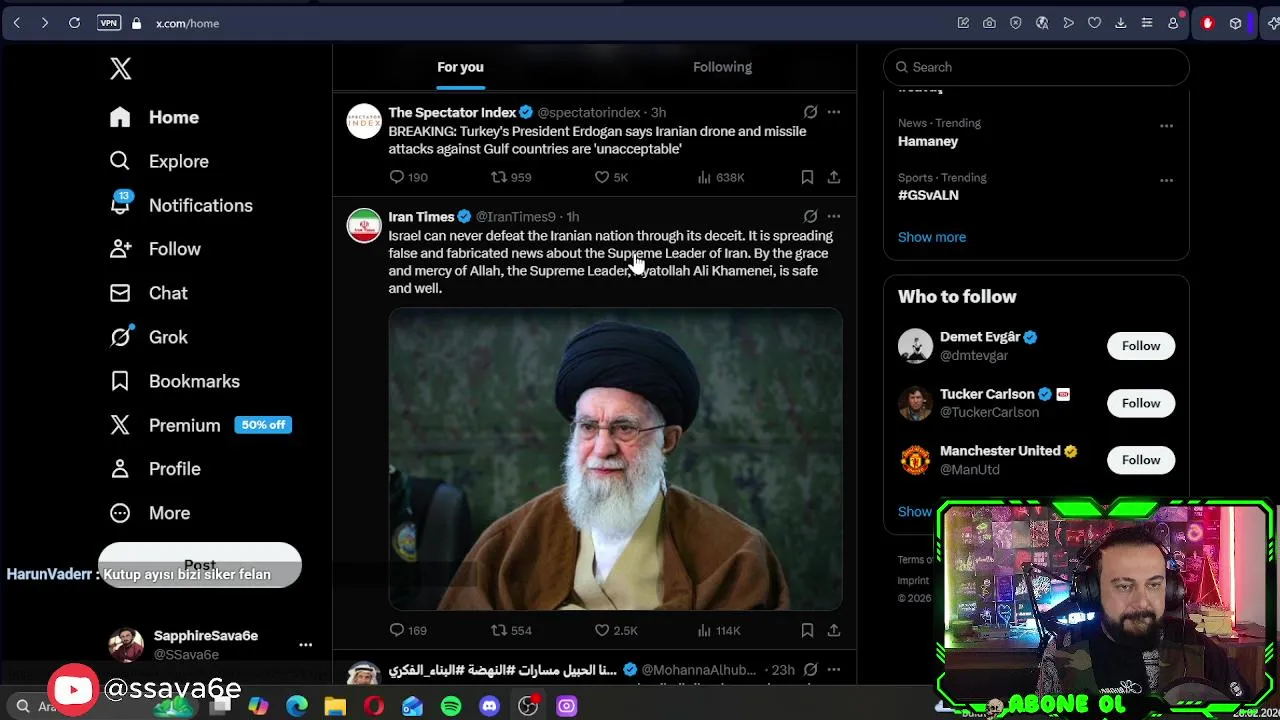Screen dimensions: 1280x720
Task: Reply to The Spectator Index post
Action: coord(408,177)
